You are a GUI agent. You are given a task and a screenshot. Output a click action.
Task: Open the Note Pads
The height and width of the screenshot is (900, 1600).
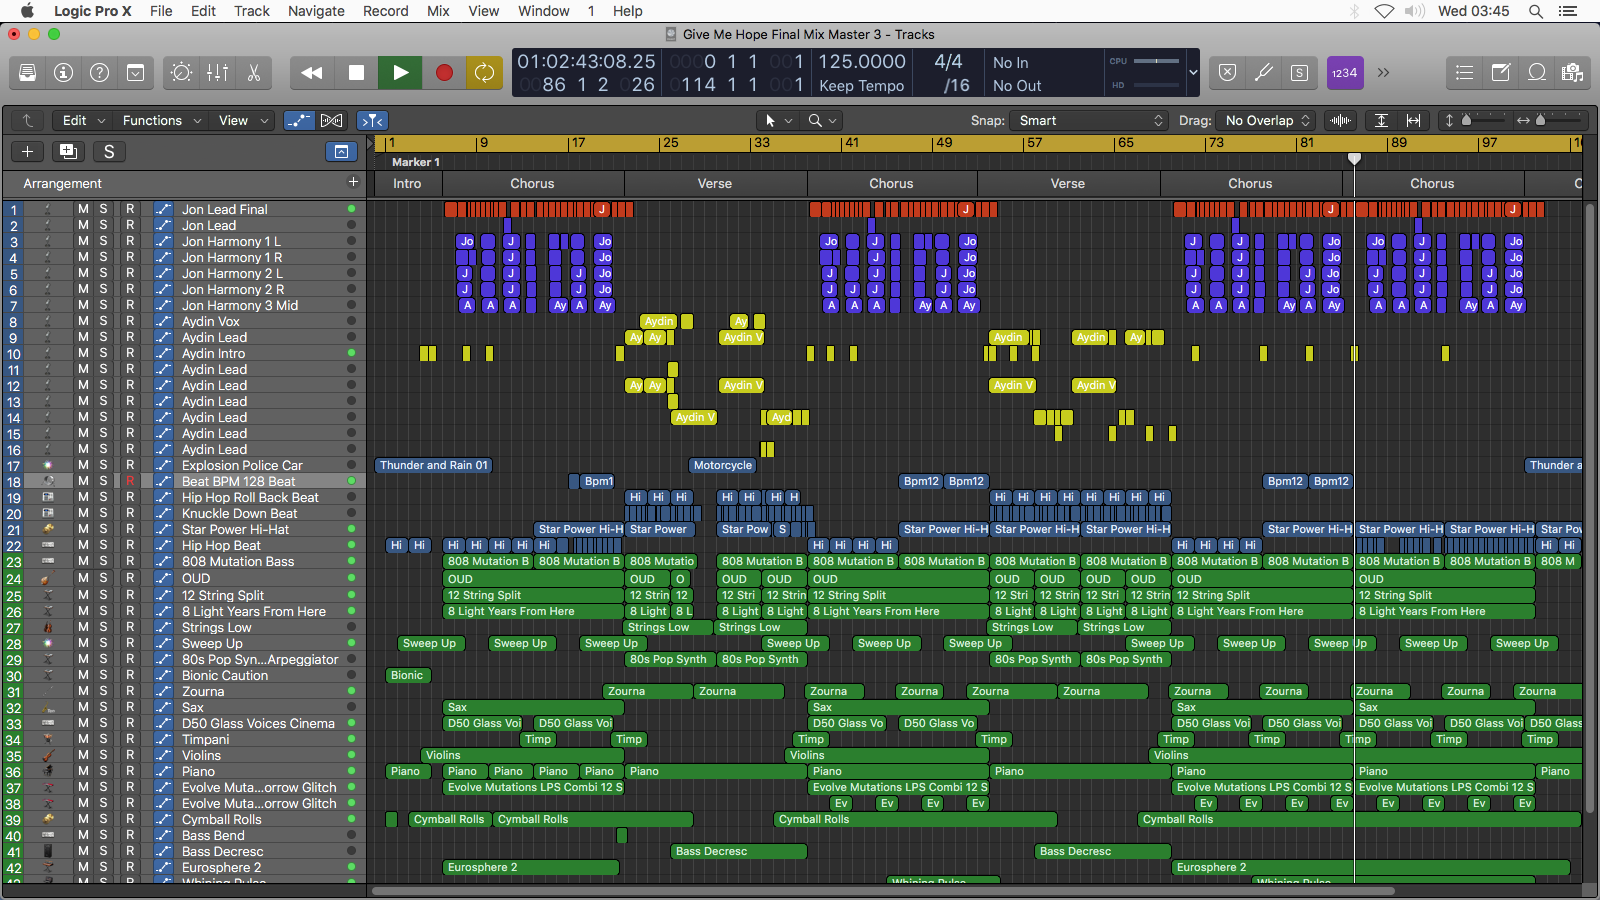tap(1501, 72)
